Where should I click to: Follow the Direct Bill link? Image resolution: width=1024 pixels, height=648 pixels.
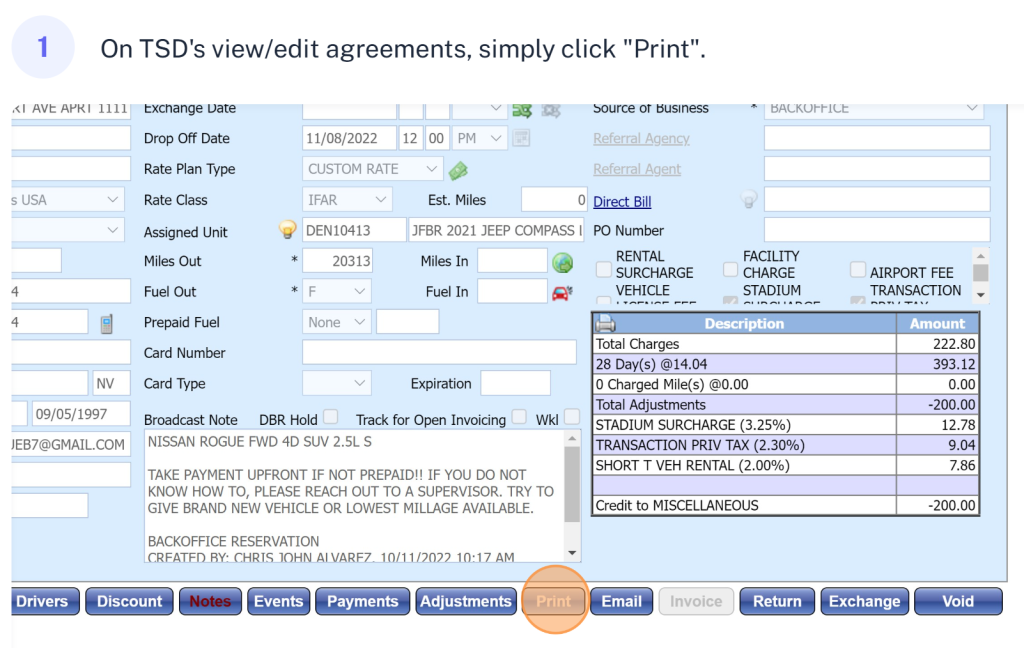[x=622, y=202]
